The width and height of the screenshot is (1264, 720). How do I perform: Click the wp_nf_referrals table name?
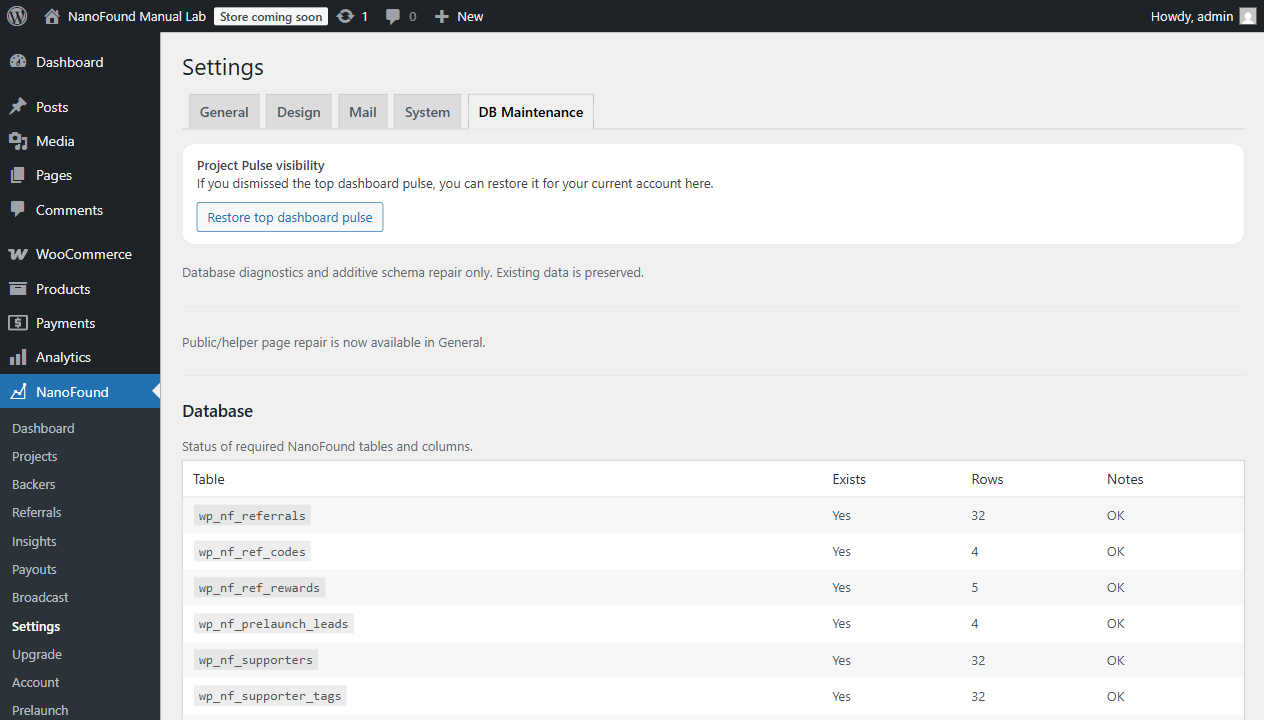click(252, 515)
